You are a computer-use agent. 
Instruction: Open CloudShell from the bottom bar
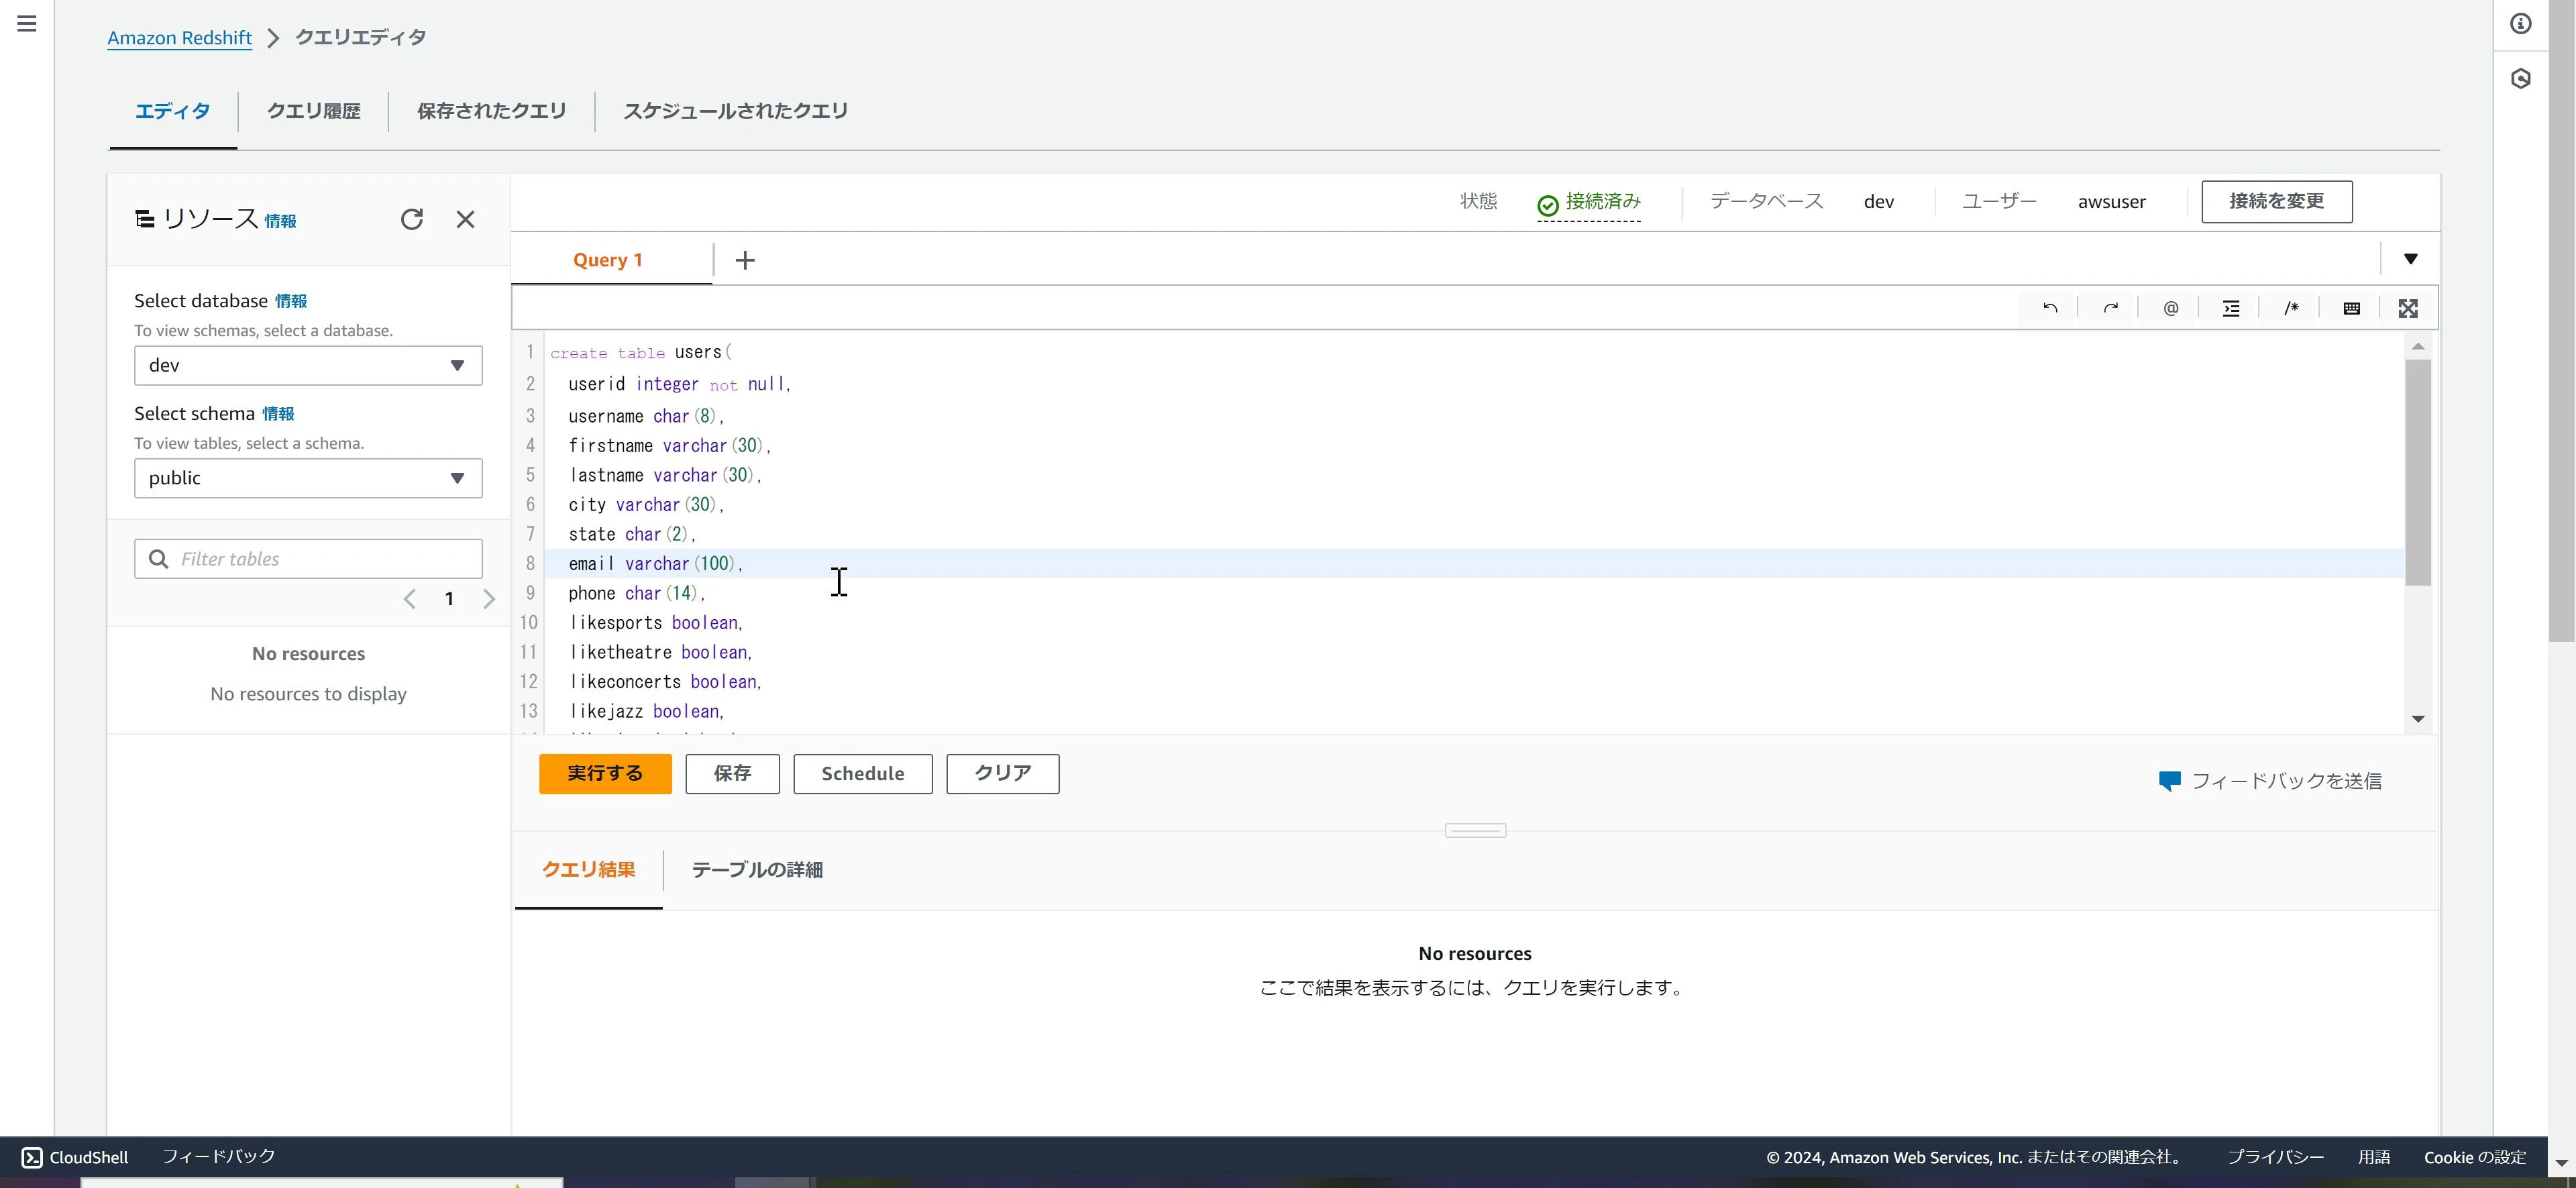[75, 1157]
